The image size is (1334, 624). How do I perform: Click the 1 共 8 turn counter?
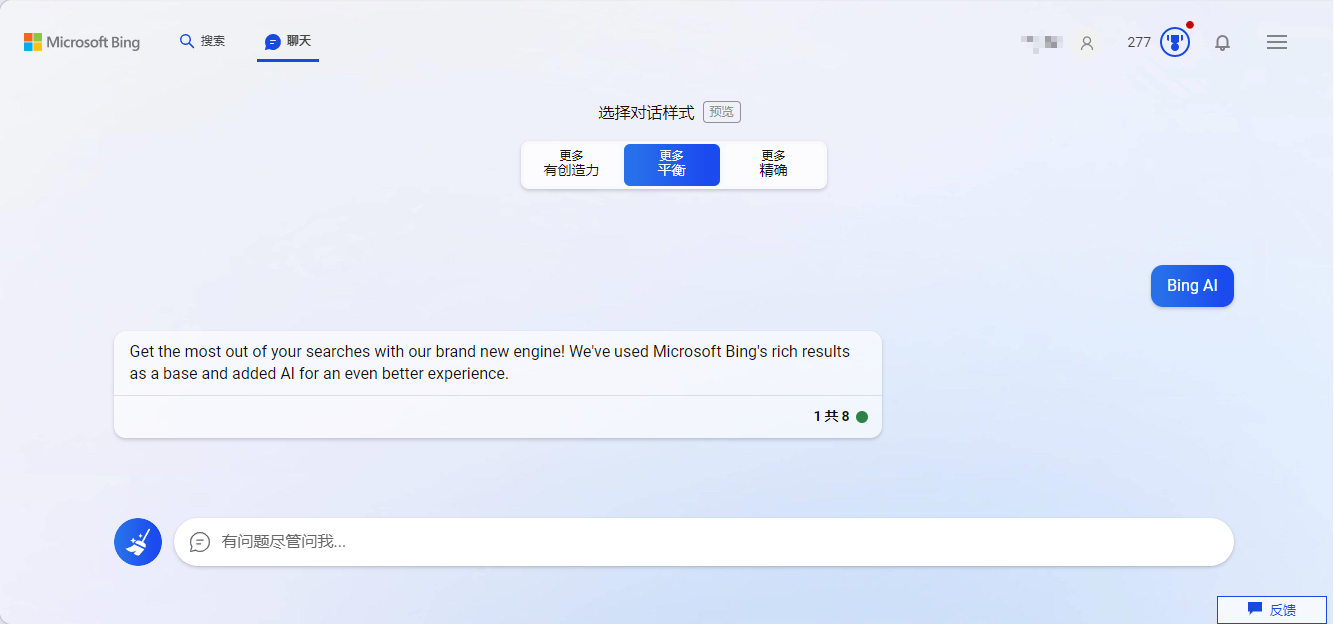[831, 417]
